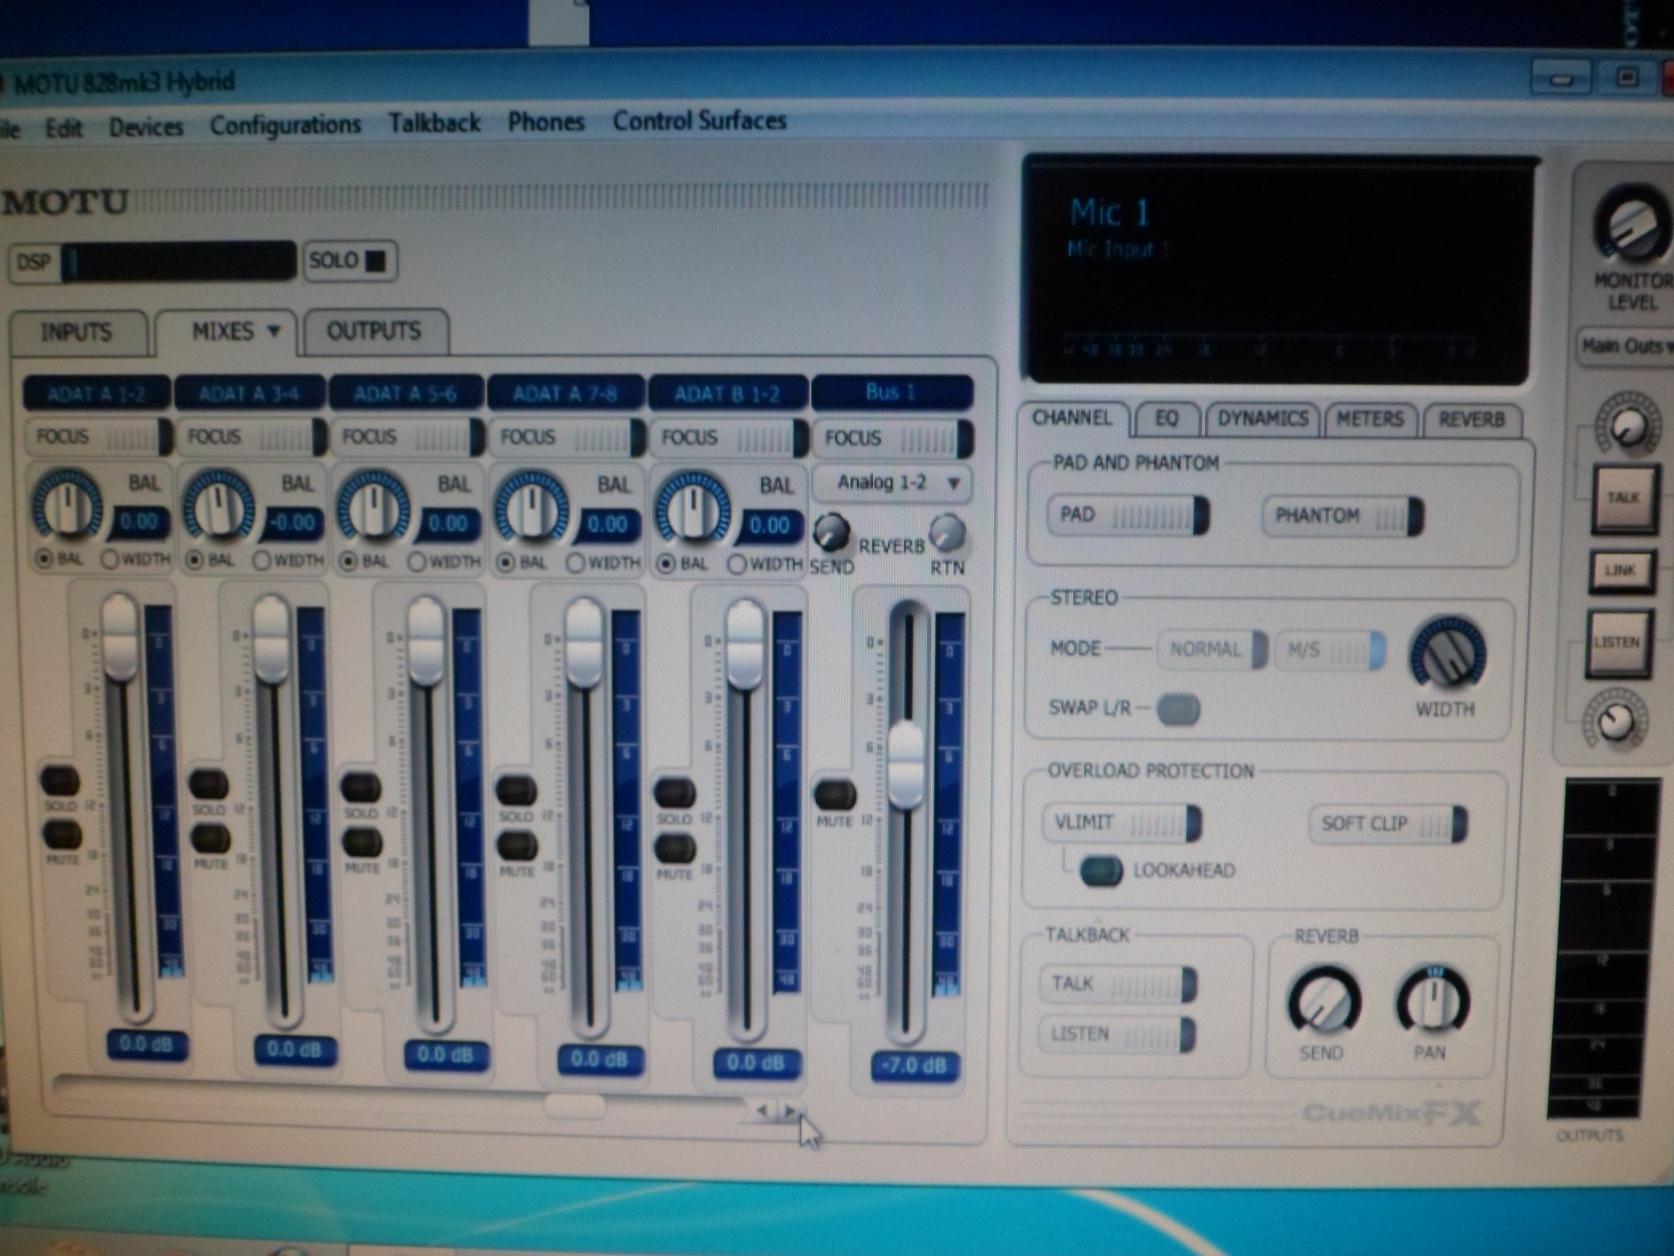Click FOCUS on ADAT A 1-2 channel

[x=98, y=437]
